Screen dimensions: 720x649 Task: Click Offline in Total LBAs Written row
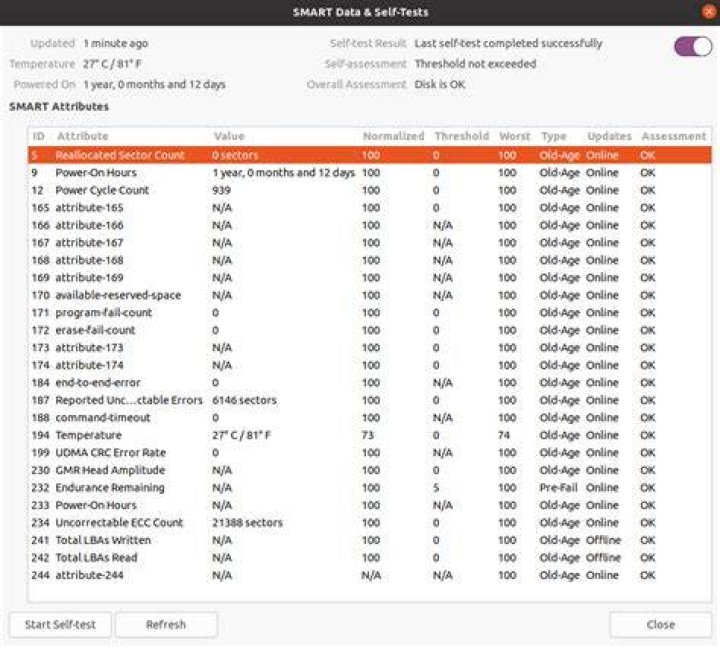point(603,540)
